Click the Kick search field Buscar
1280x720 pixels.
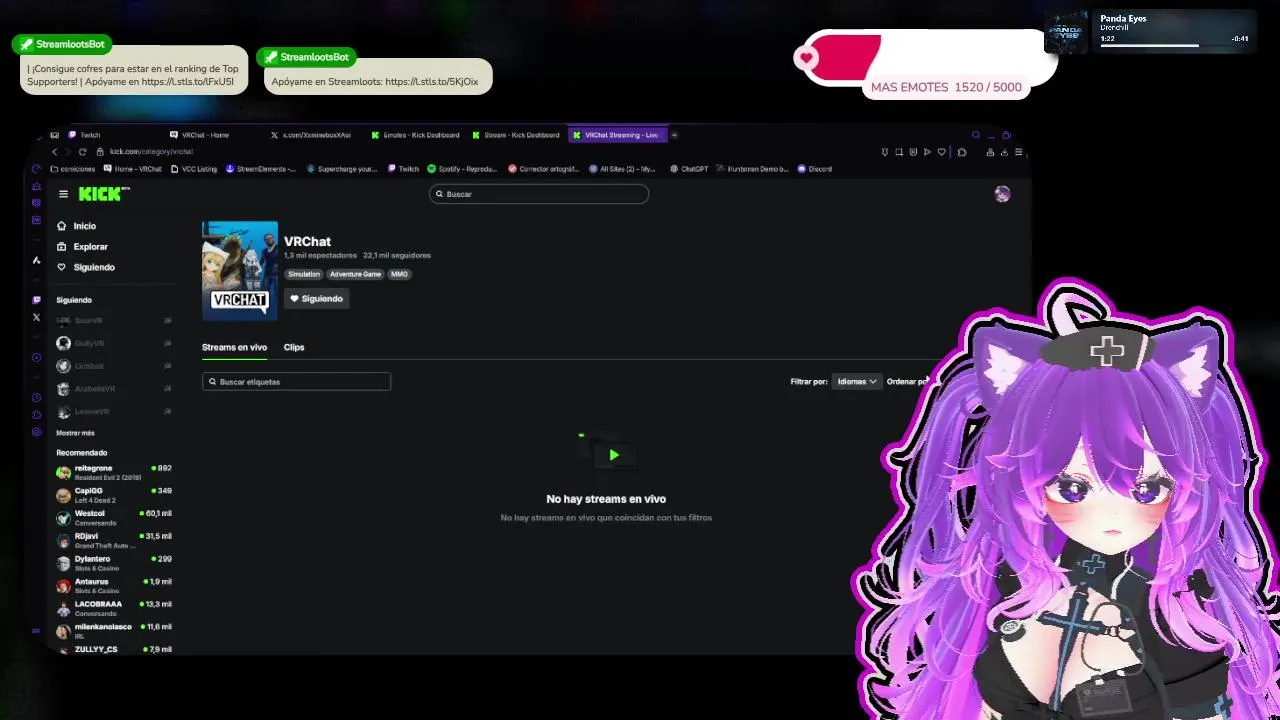pyautogui.click(x=539, y=194)
